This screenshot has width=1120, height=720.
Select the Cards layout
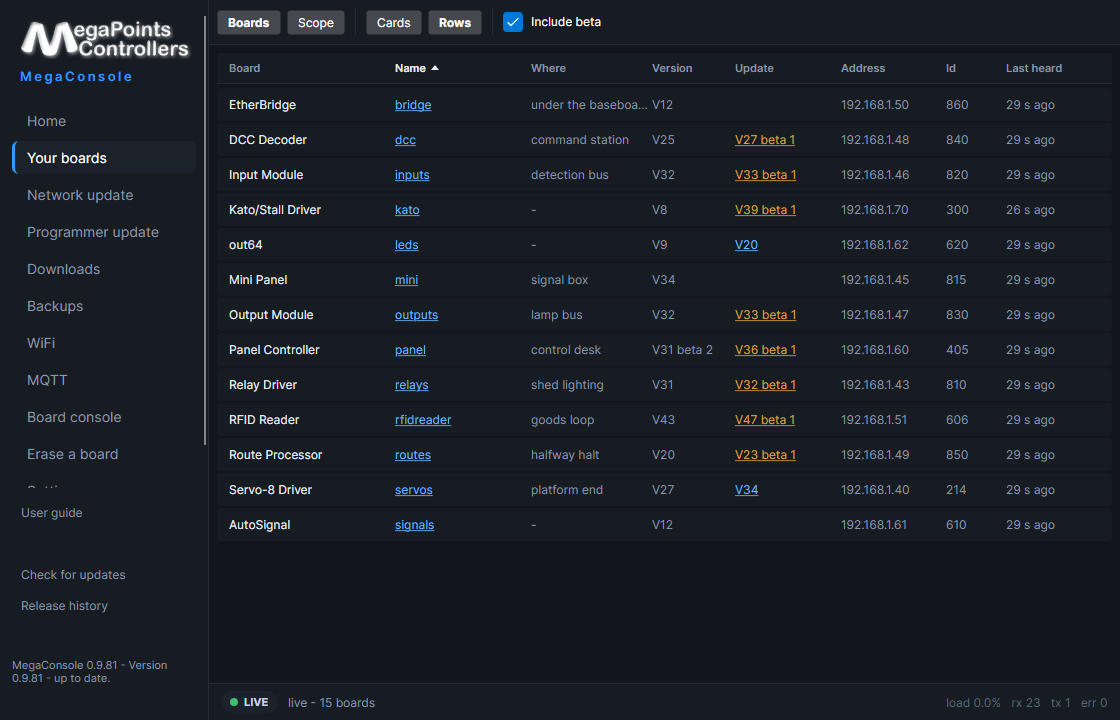click(394, 23)
